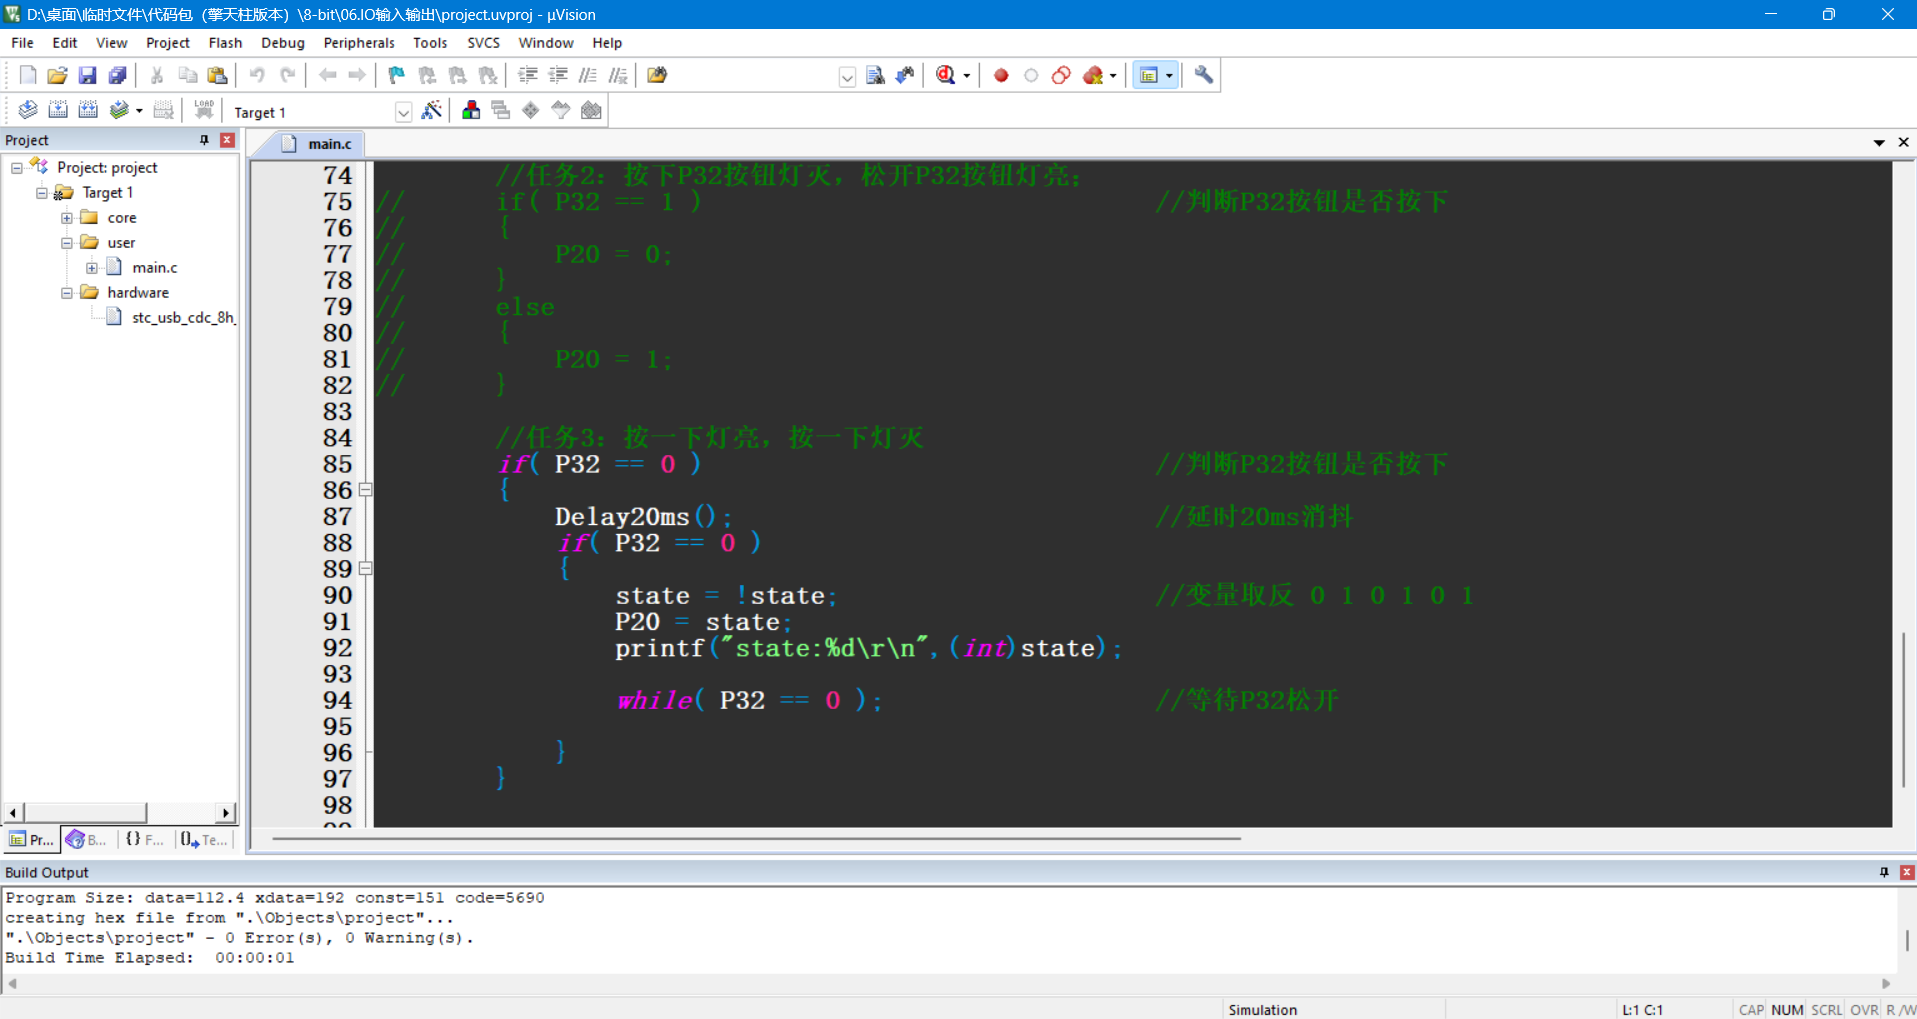Collapse the code fold at line 89
The image size is (1917, 1019).
click(x=366, y=569)
